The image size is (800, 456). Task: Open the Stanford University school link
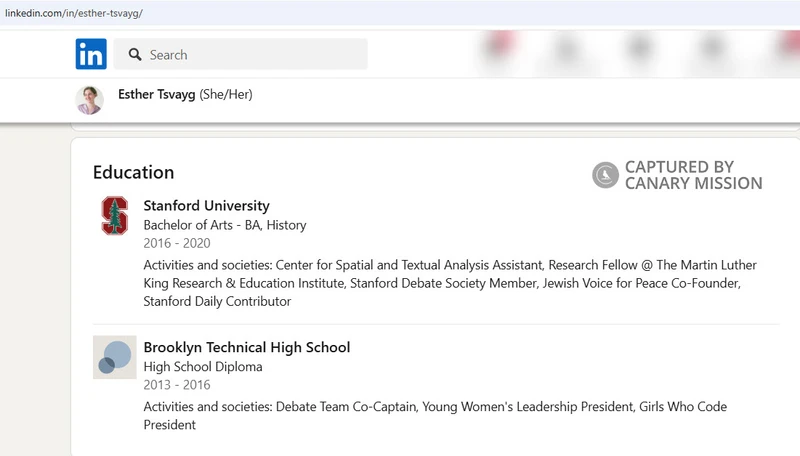point(206,206)
